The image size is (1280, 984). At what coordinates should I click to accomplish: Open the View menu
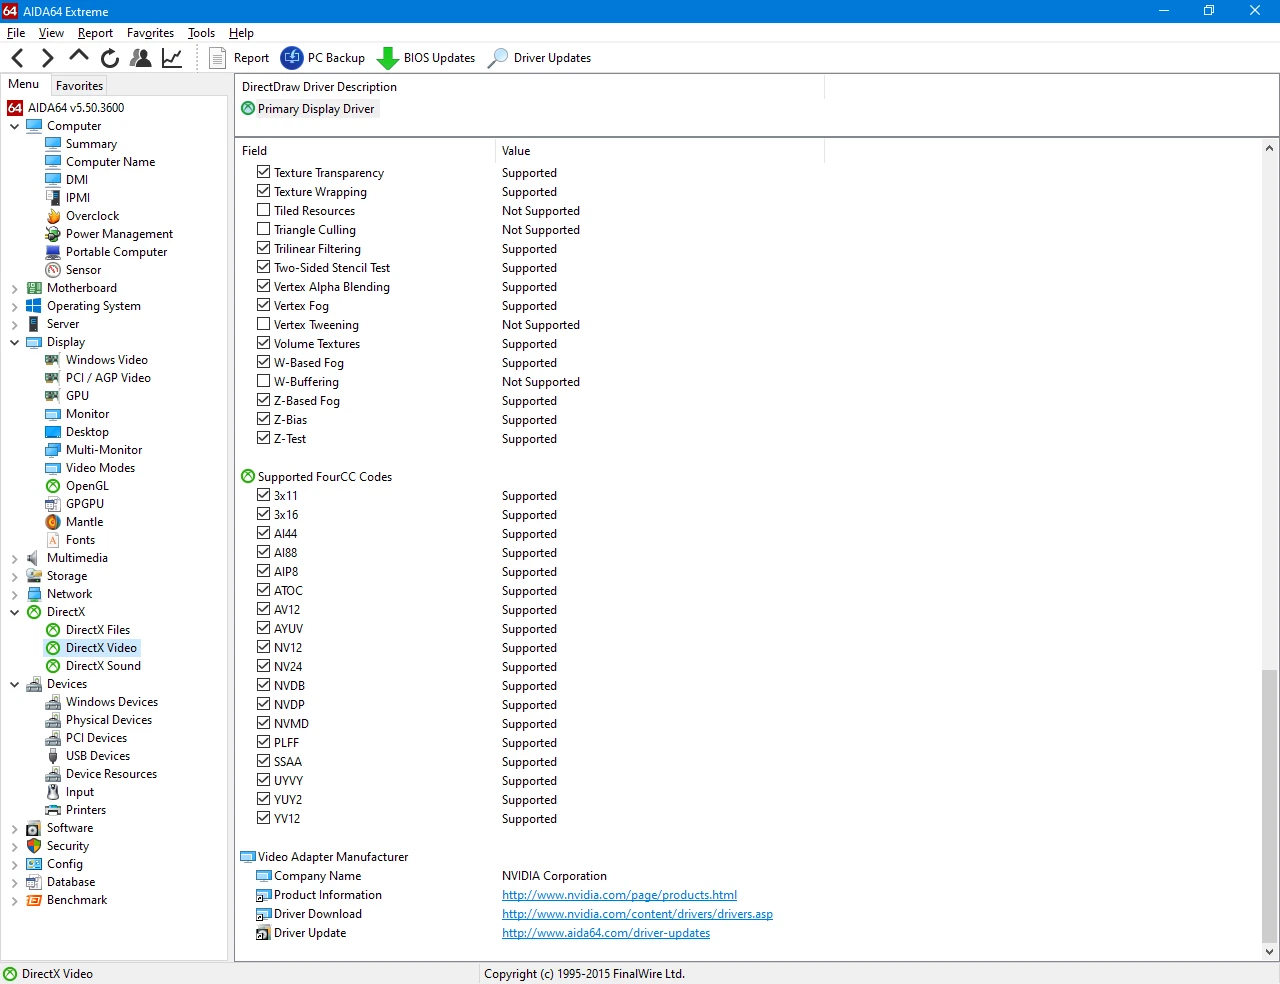(51, 33)
